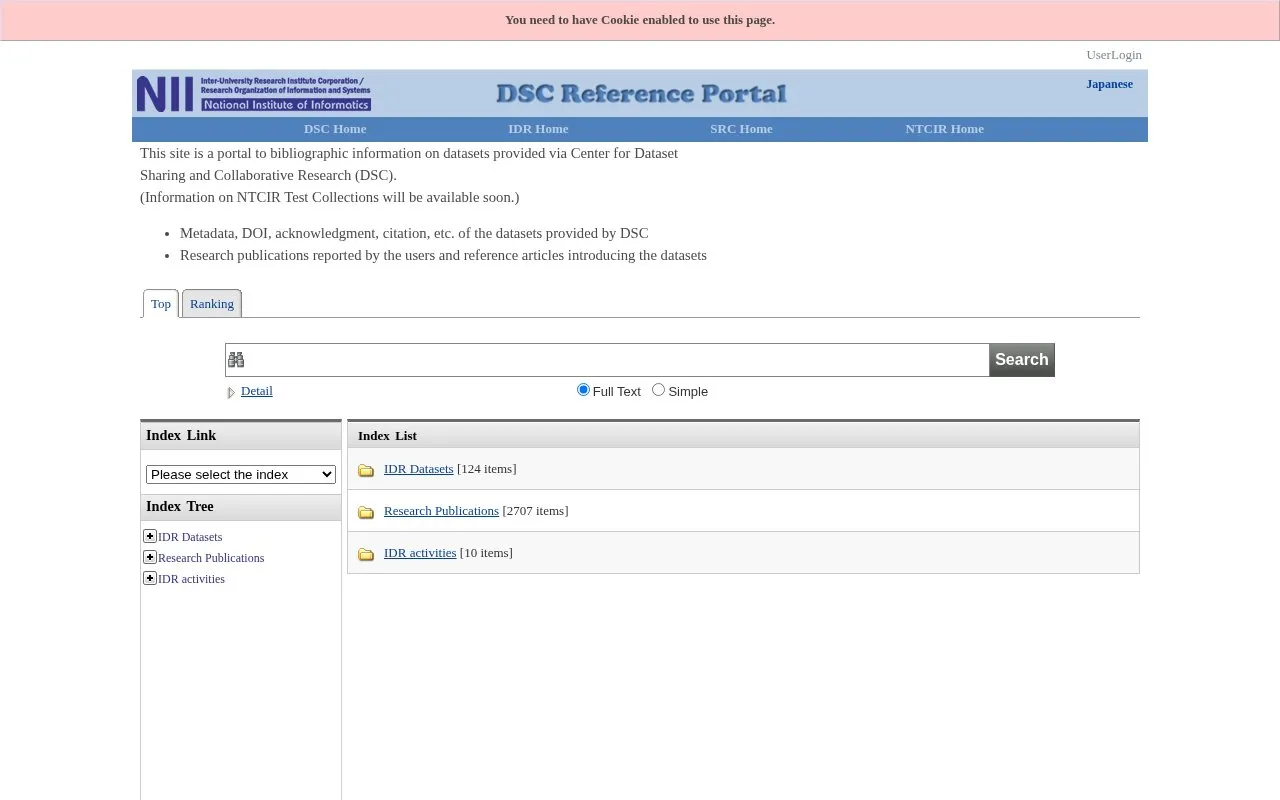Click the '[2707 items]' count text
Viewport: 1280px width, 800px height.
(x=535, y=511)
